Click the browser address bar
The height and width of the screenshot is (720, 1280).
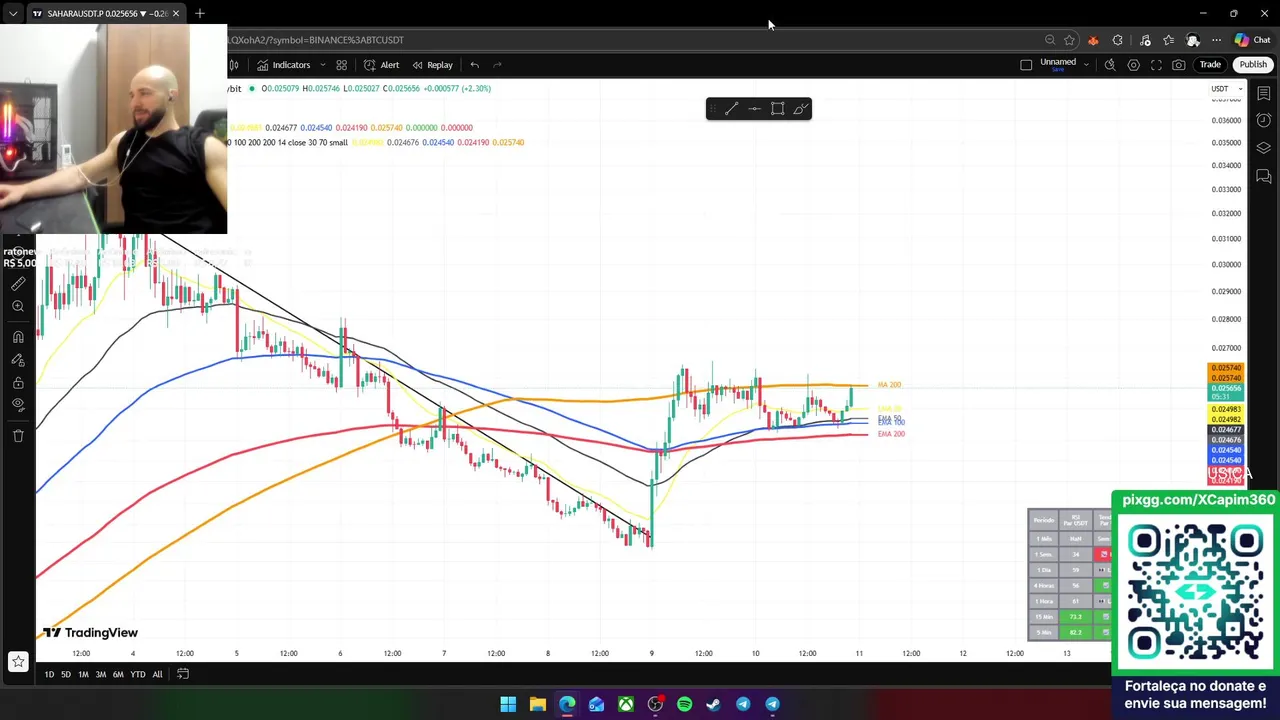click(x=630, y=40)
